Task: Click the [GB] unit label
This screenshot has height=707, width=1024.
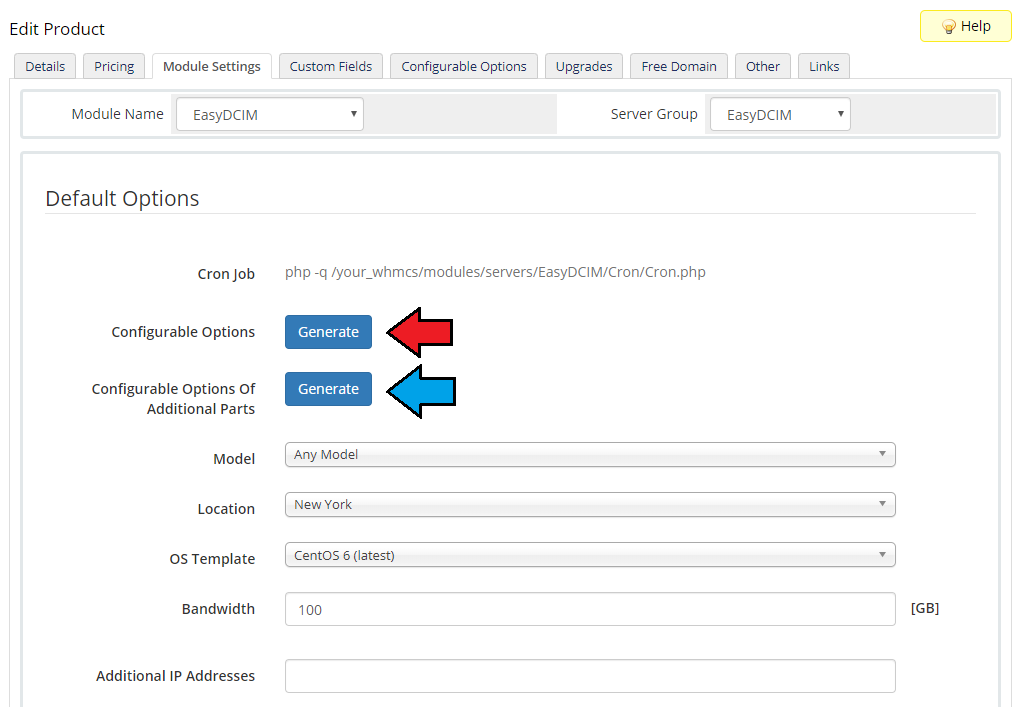Action: pos(925,608)
